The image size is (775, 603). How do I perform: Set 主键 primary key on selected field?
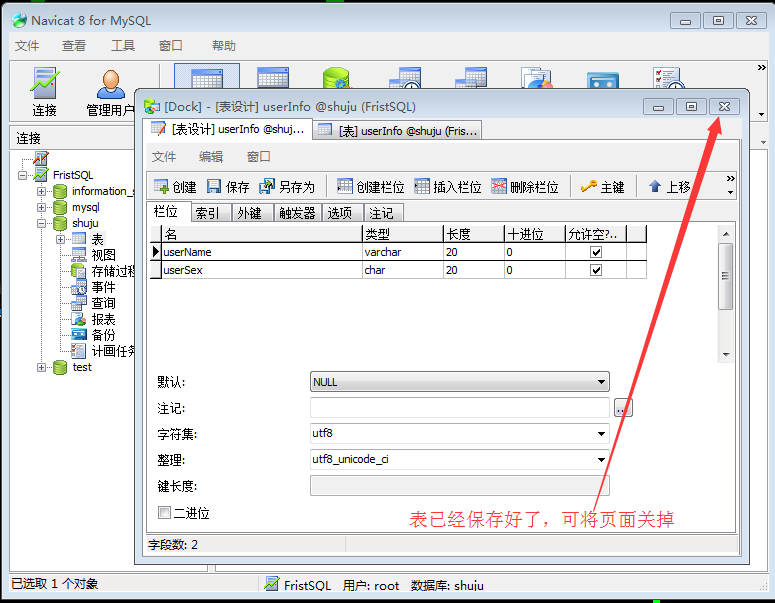(603, 187)
